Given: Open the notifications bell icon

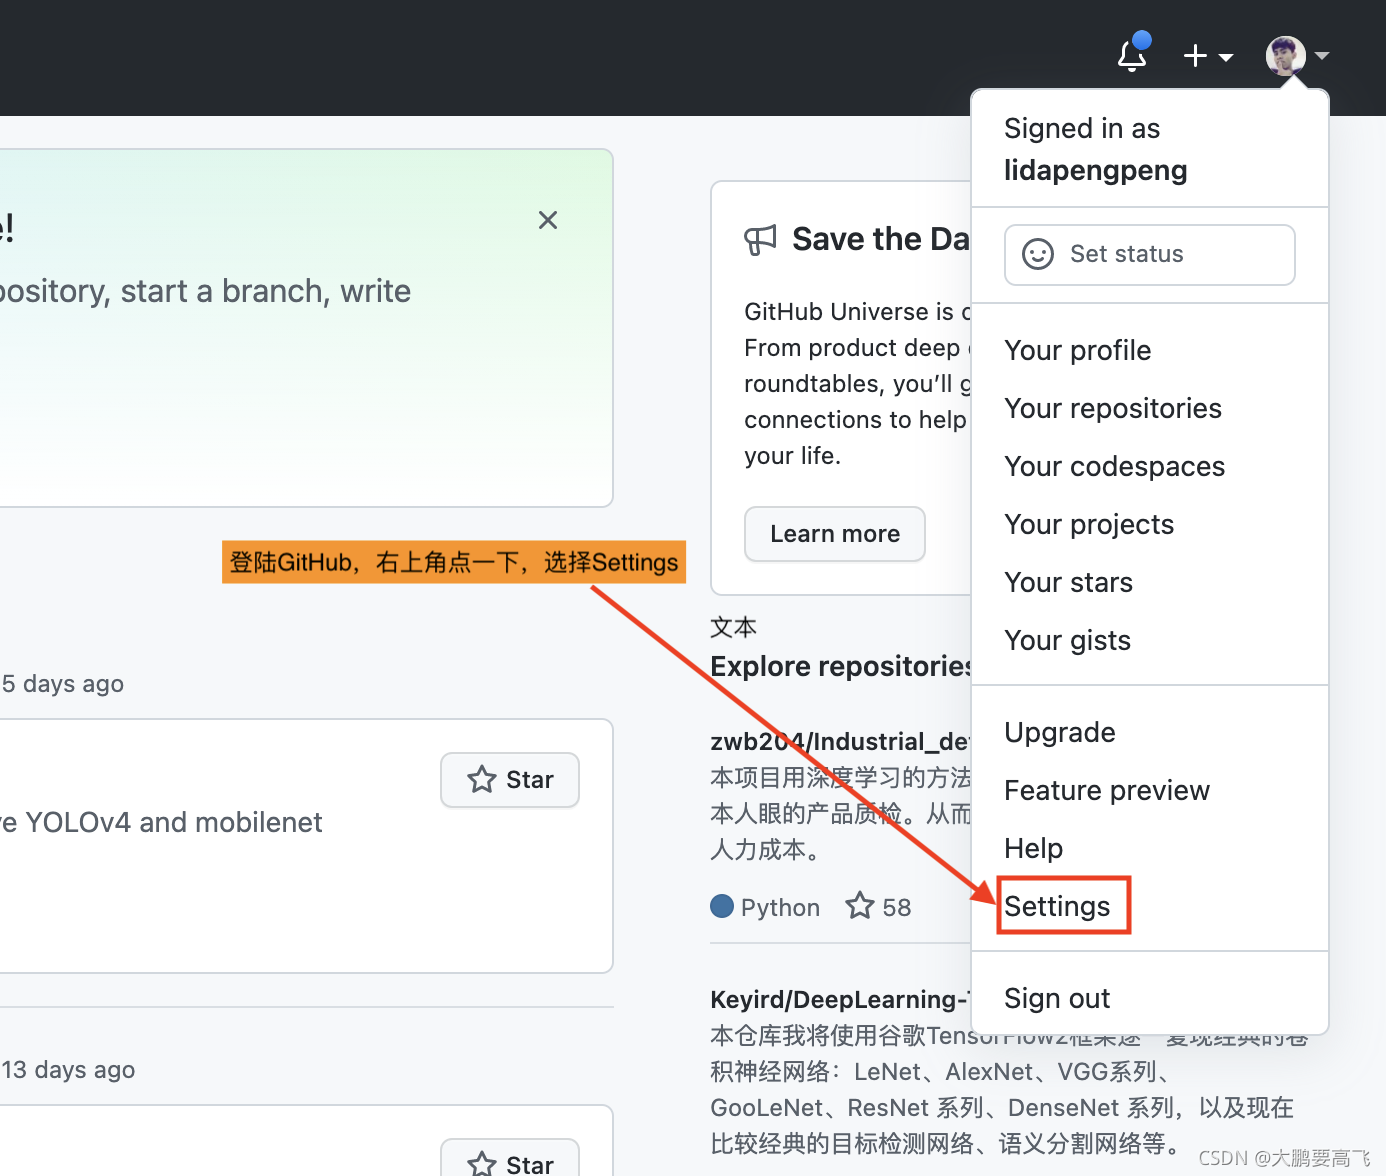Looking at the screenshot, I should click(x=1132, y=54).
